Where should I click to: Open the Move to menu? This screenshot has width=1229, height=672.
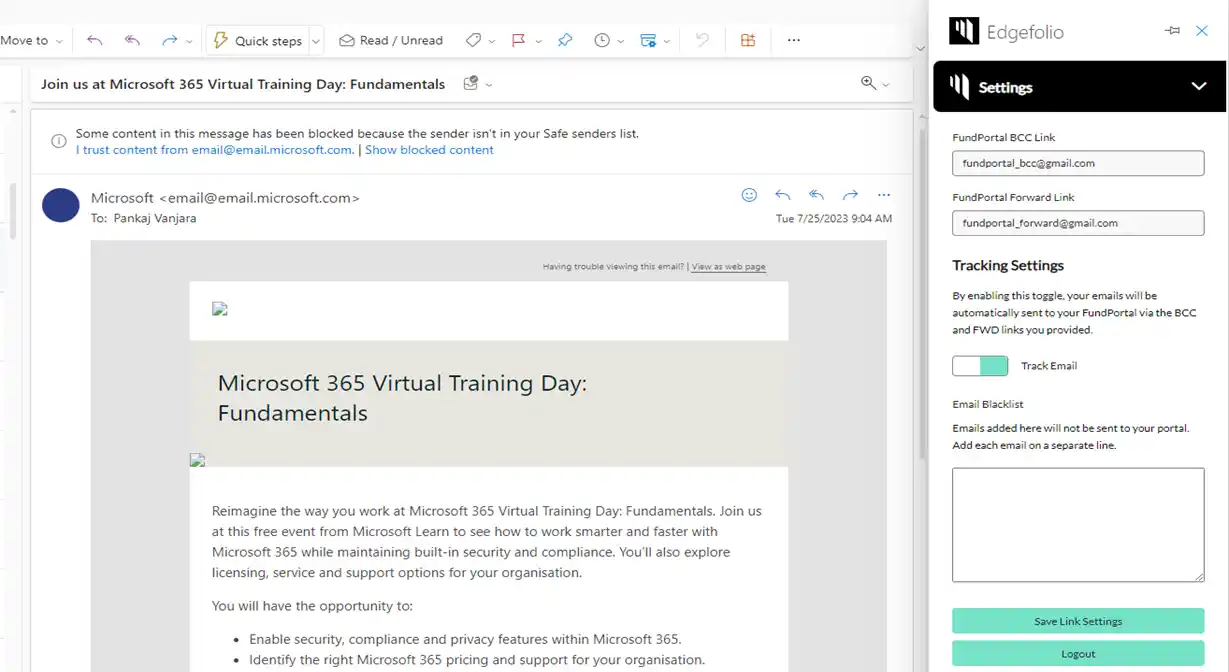31,40
